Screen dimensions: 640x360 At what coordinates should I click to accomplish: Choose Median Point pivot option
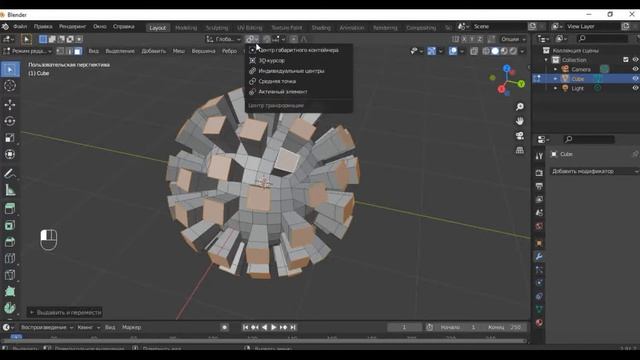[299, 81]
